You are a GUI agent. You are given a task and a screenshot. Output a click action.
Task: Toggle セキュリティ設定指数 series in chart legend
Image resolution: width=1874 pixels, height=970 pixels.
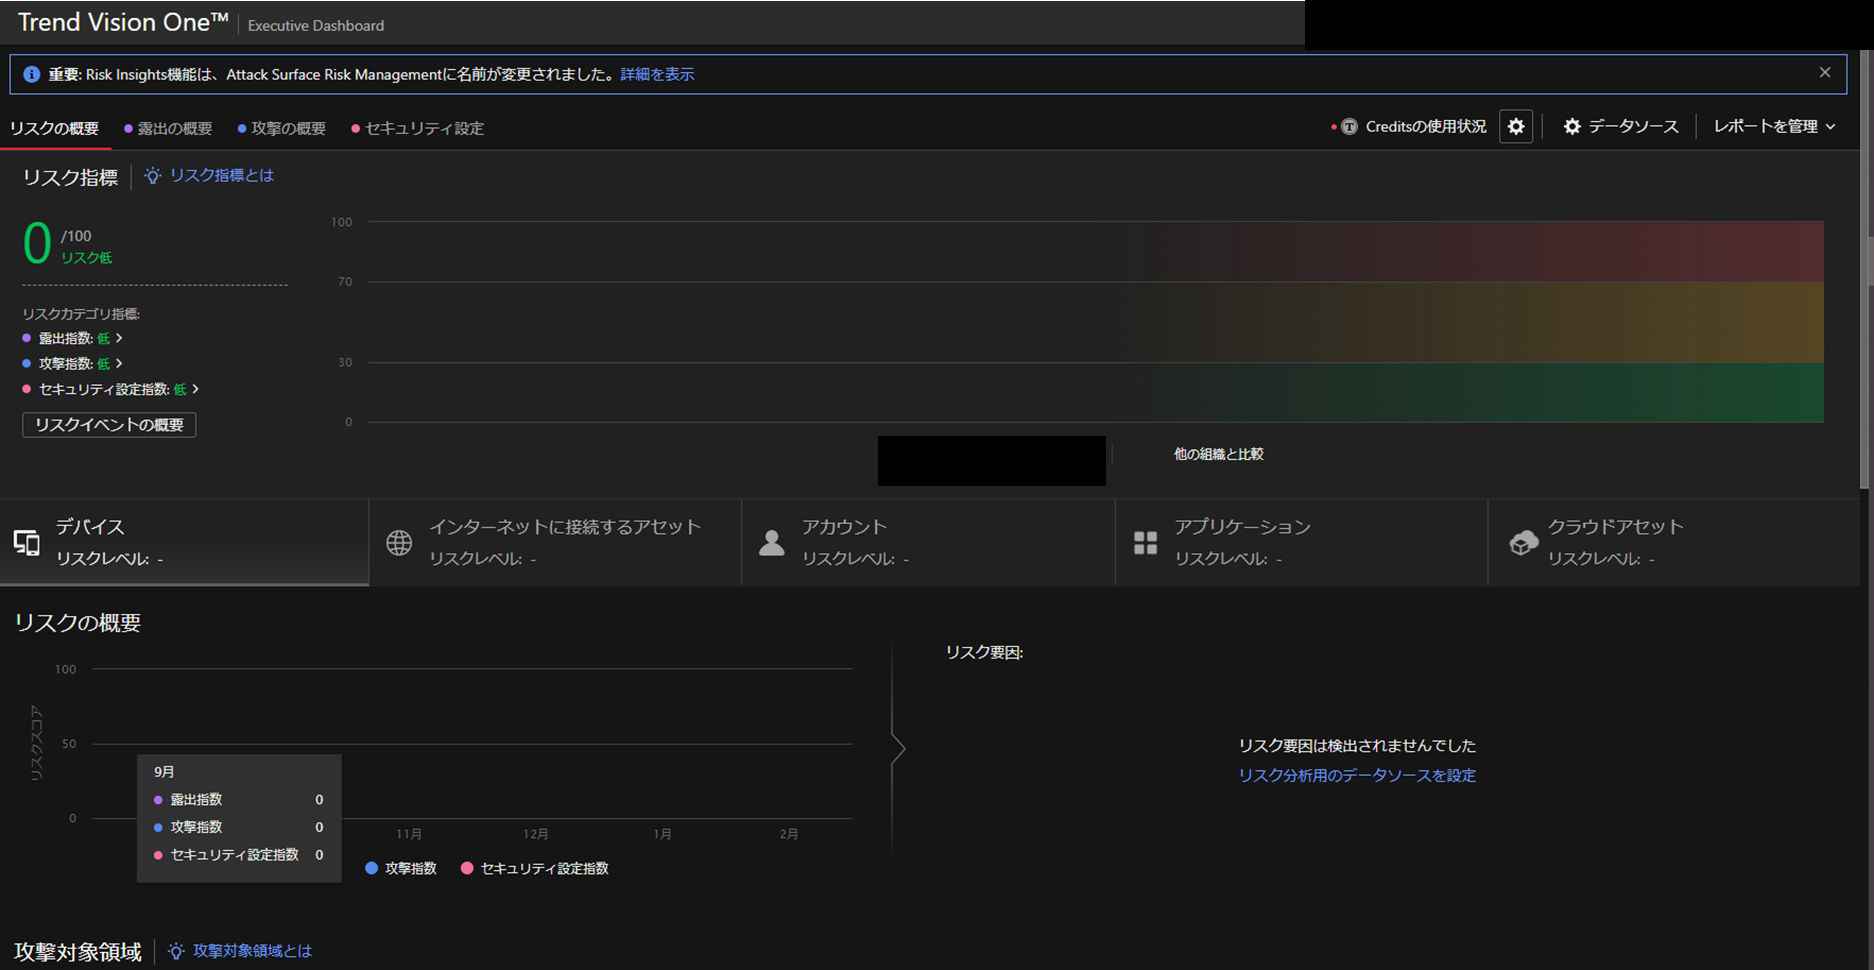(x=534, y=868)
